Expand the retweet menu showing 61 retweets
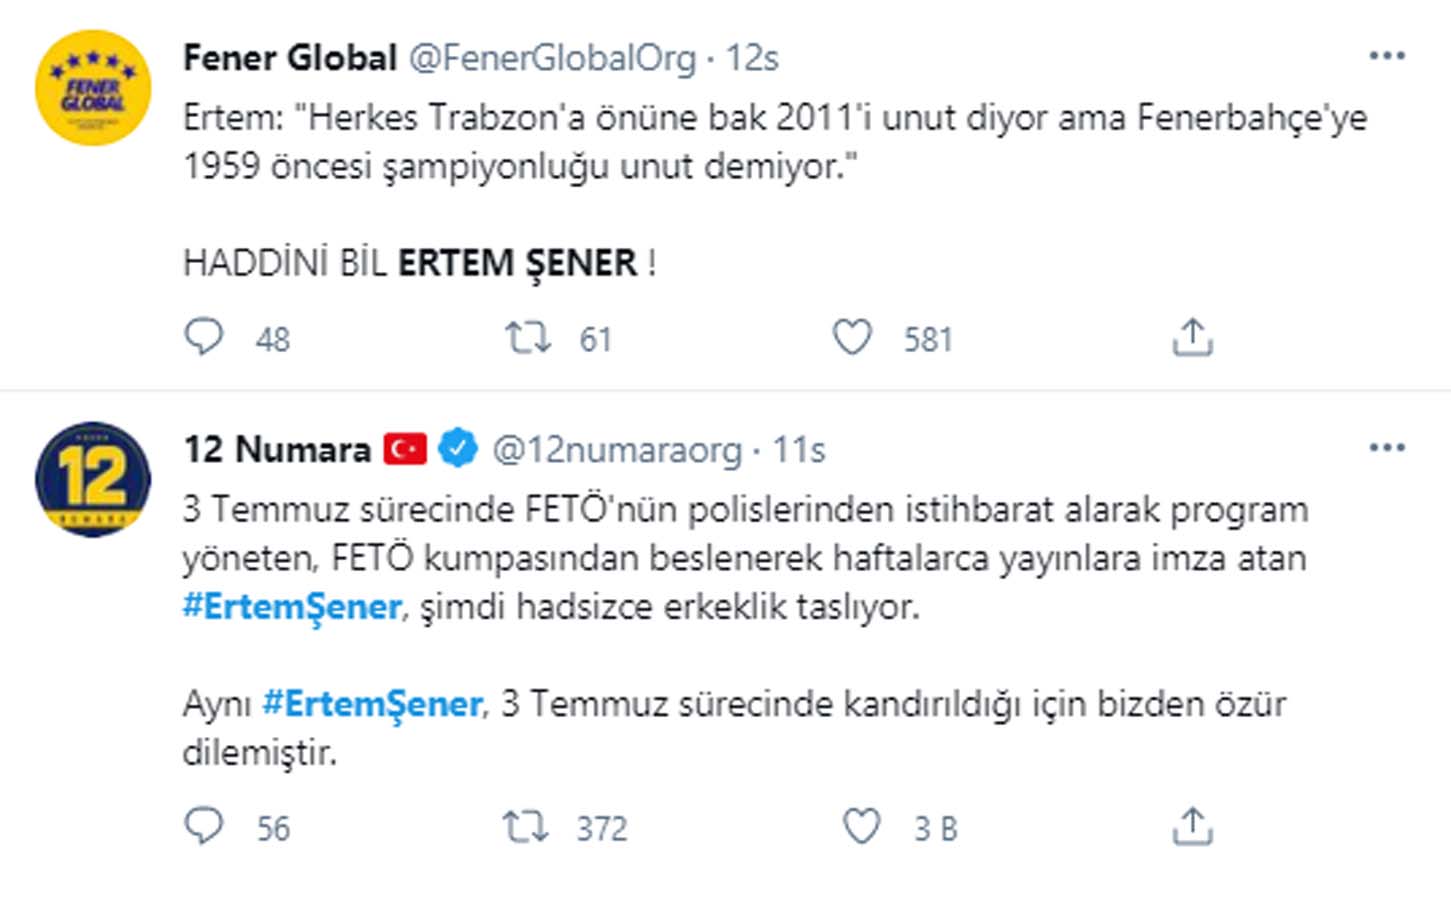Screen dimensions: 1451x900 point(529,338)
